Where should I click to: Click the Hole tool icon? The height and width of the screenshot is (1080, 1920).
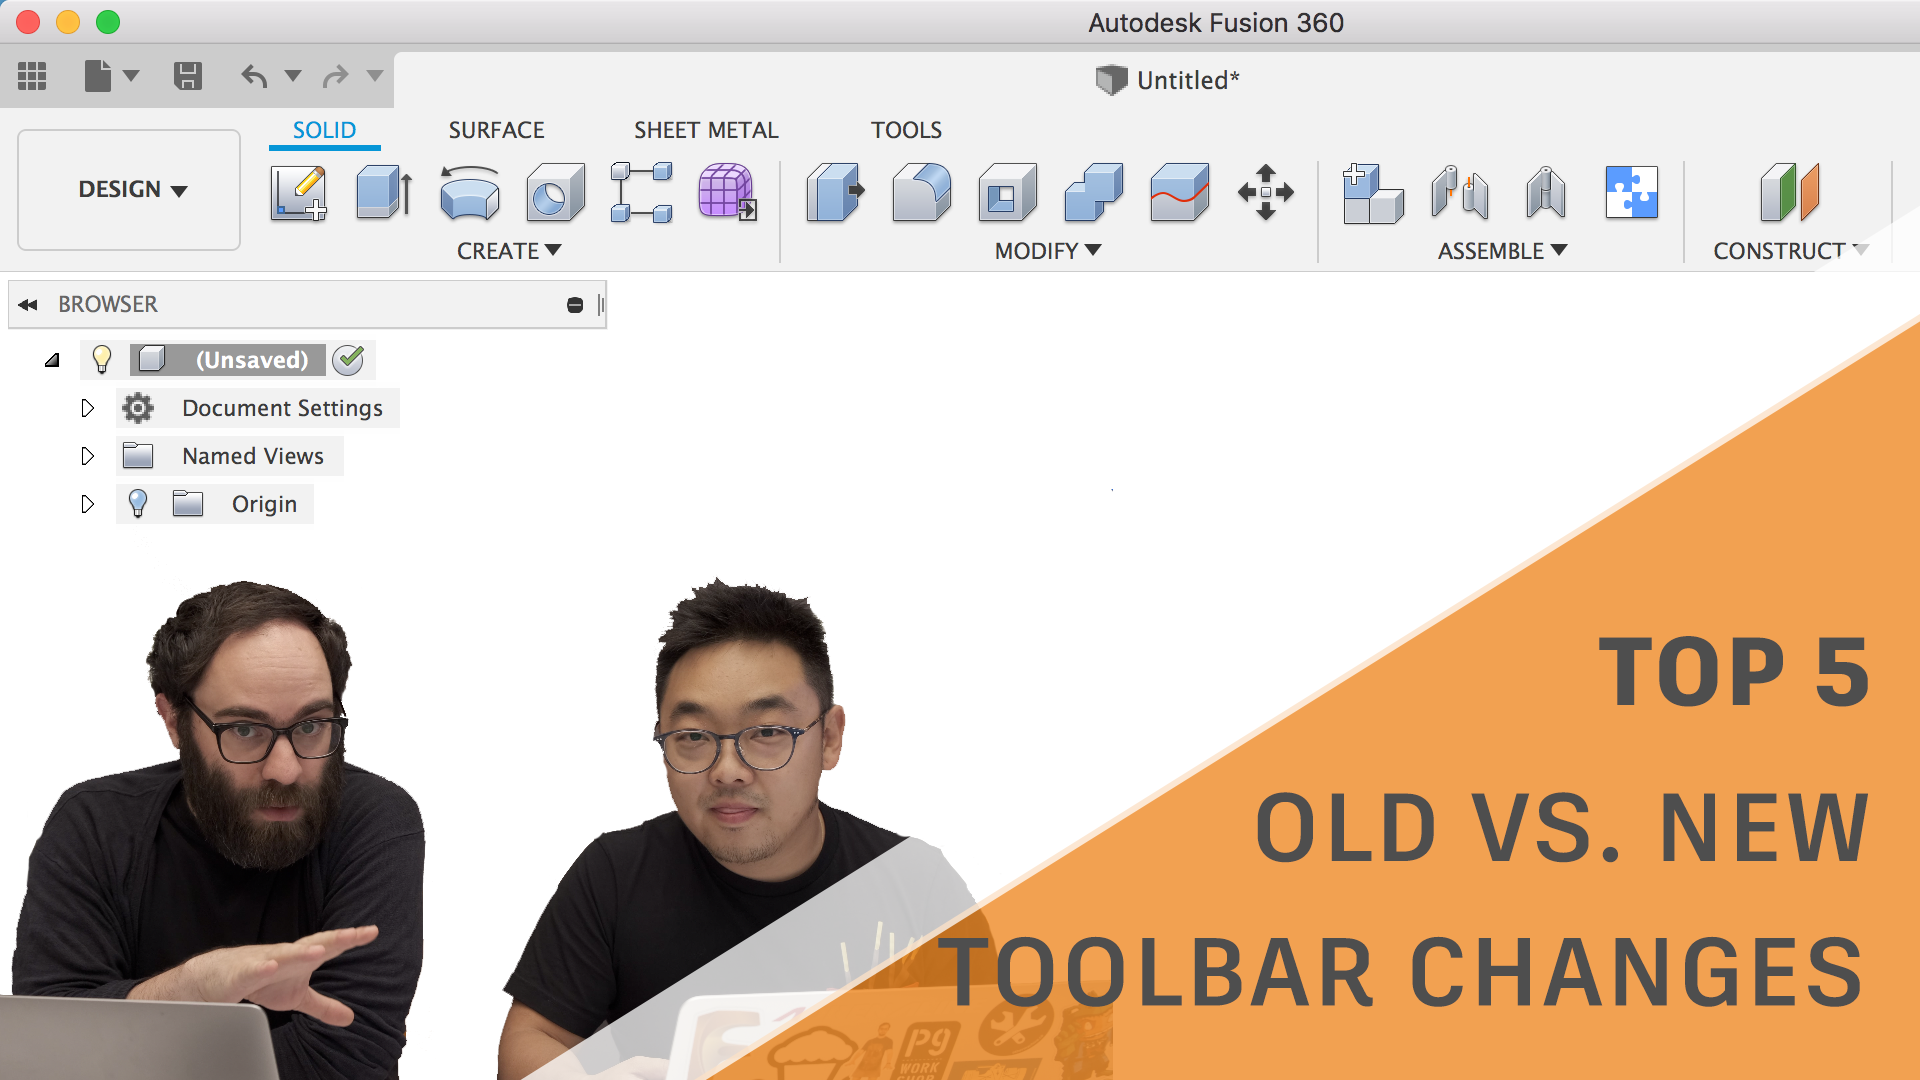(555, 192)
